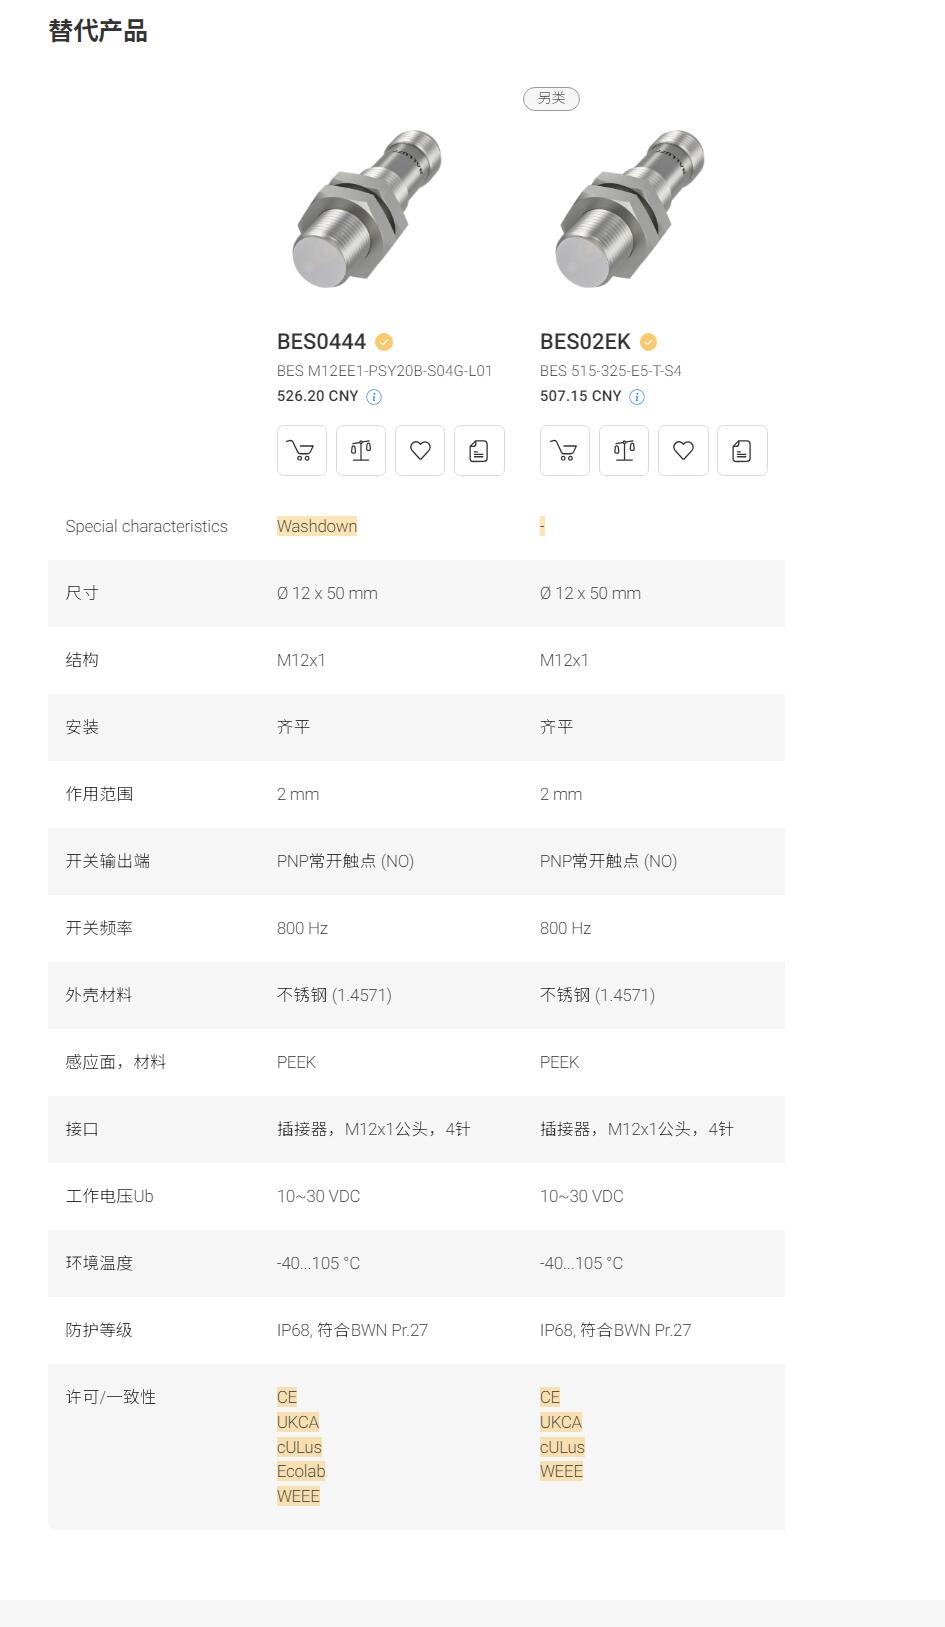The height and width of the screenshot is (1627, 945).
Task: Add BES02EK to favorites with heart icon
Action: (x=683, y=450)
